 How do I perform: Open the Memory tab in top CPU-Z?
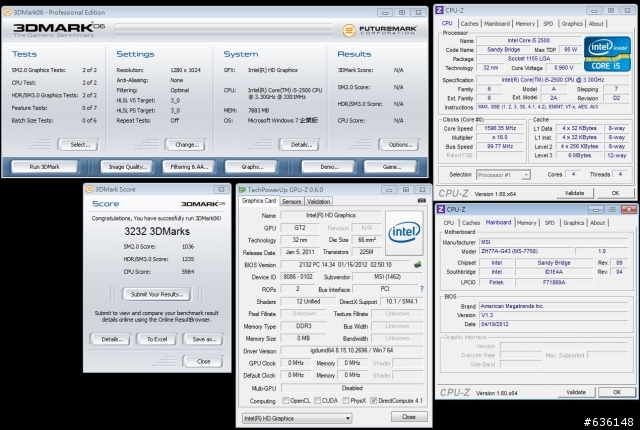click(525, 24)
